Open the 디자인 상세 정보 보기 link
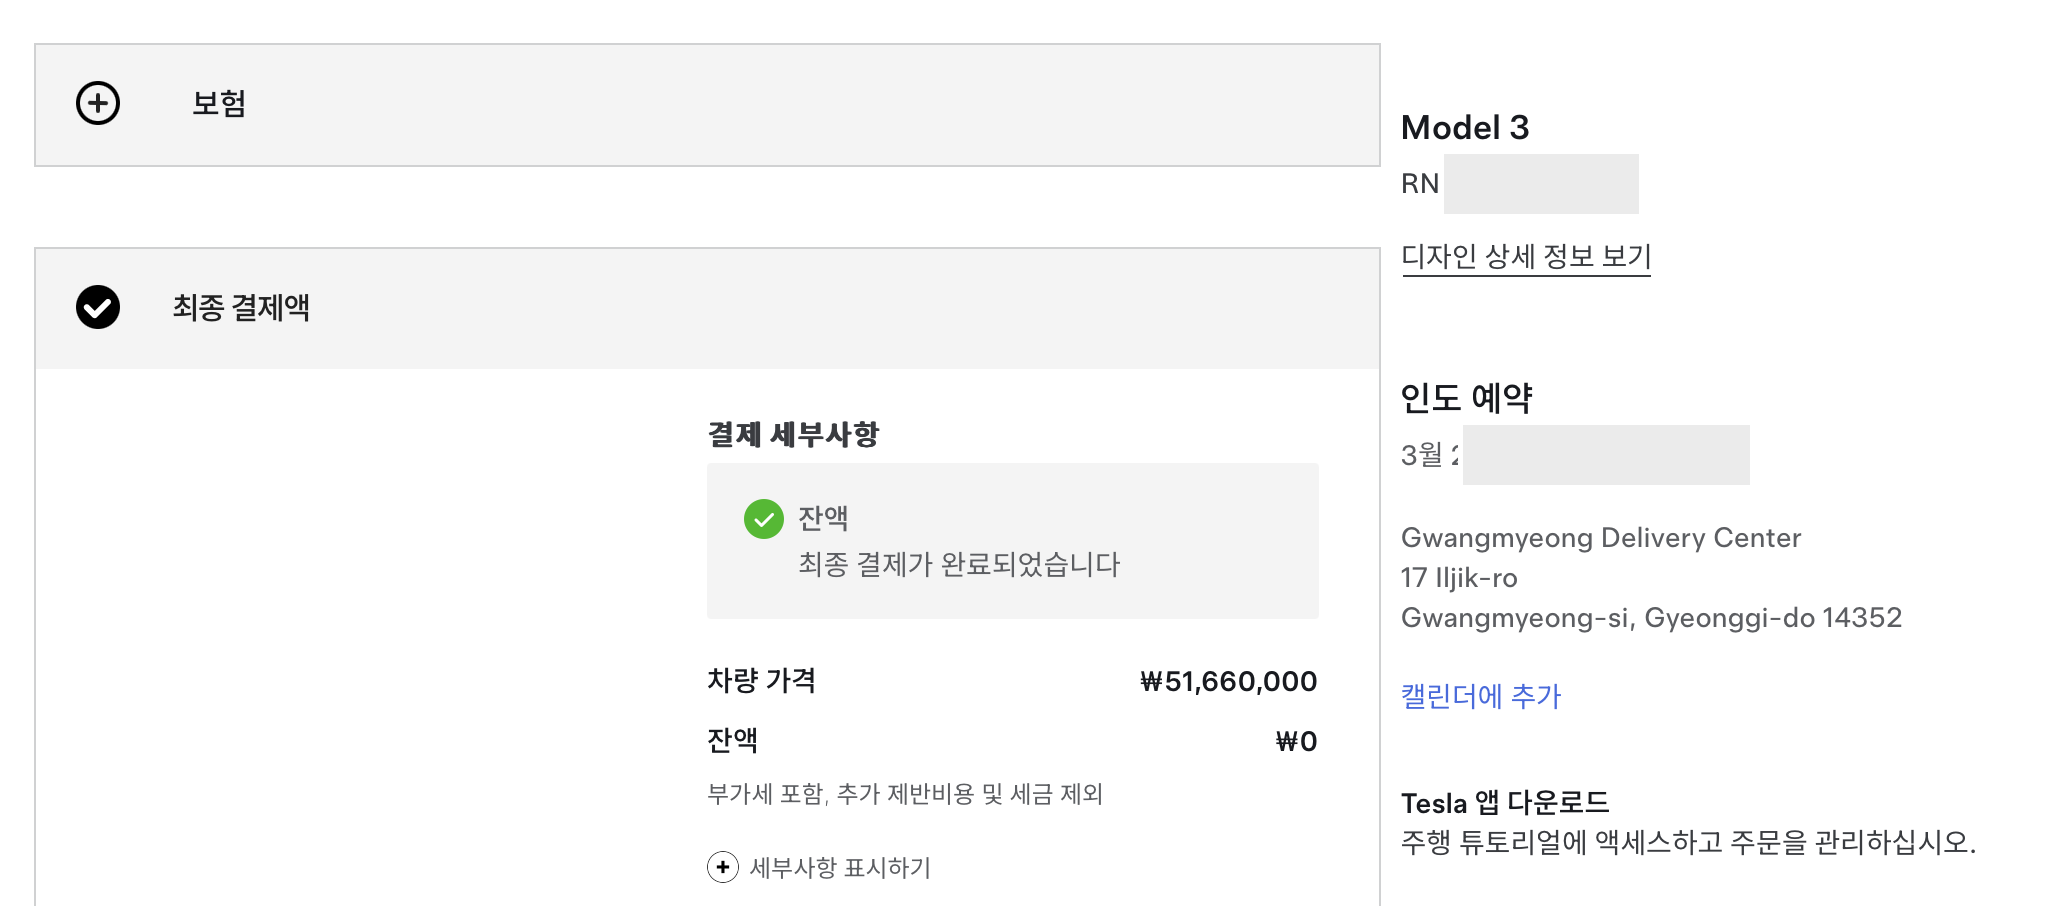Viewport: 2054px width, 906px height. [1525, 257]
